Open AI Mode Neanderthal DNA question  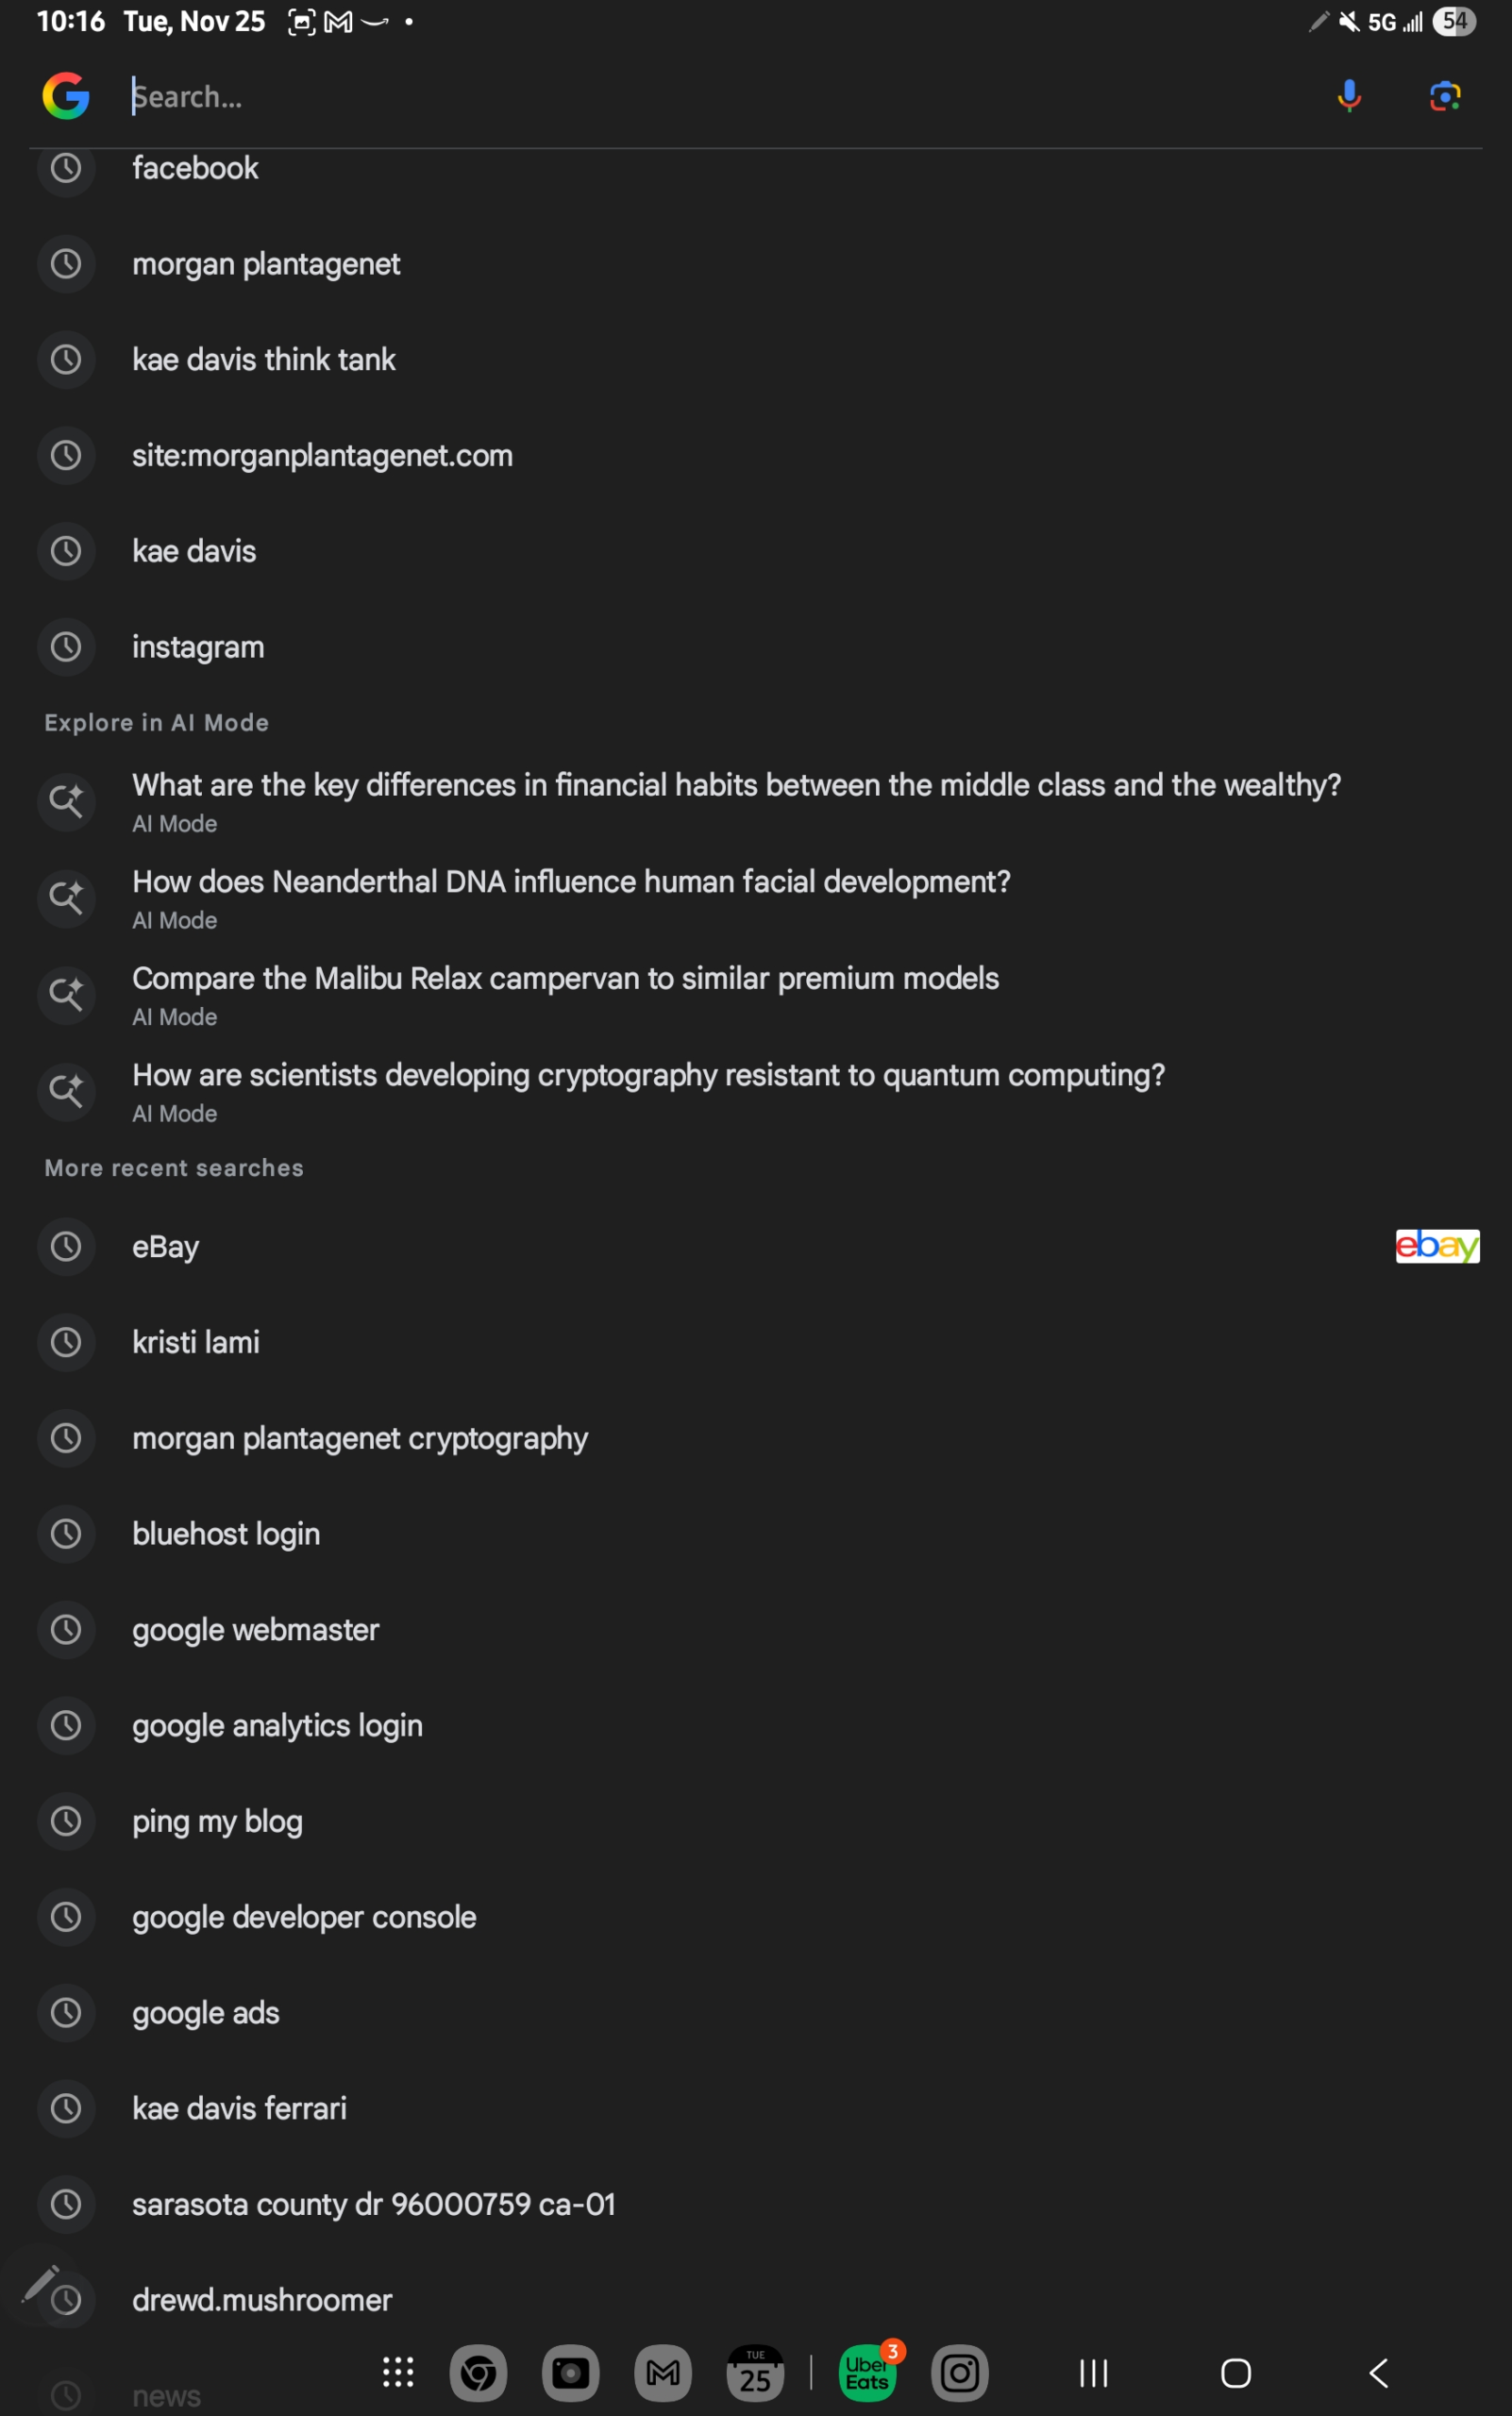571,883
